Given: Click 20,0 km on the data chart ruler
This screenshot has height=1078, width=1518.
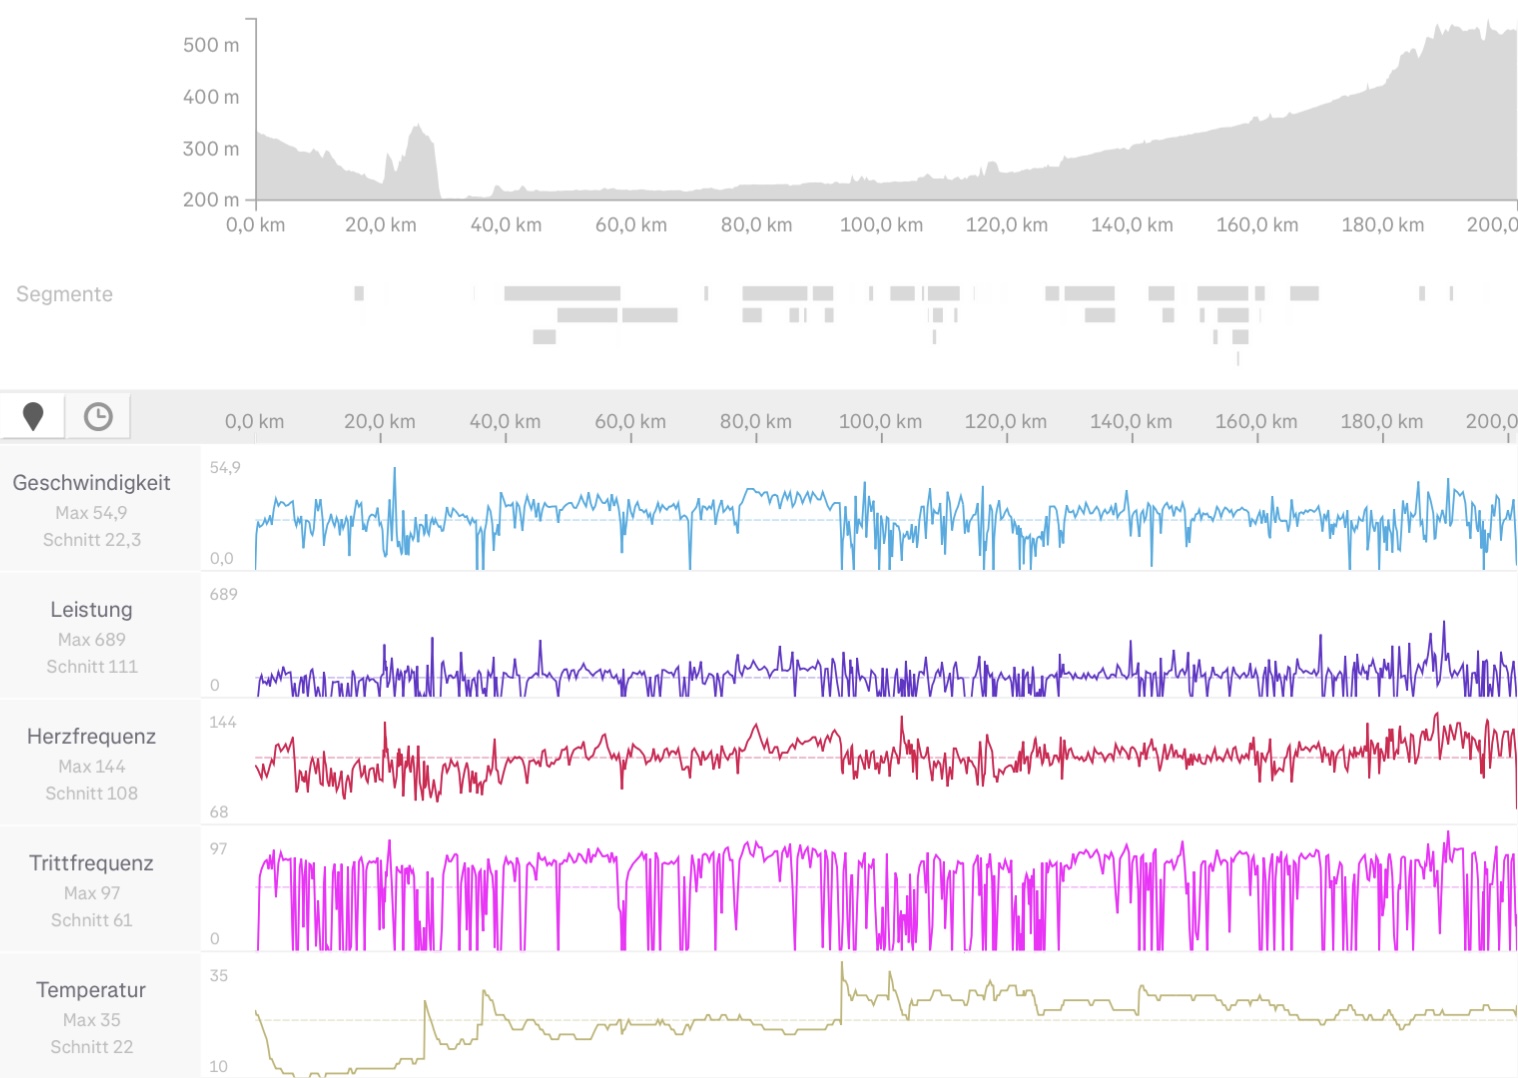Looking at the screenshot, I should click(x=380, y=422).
